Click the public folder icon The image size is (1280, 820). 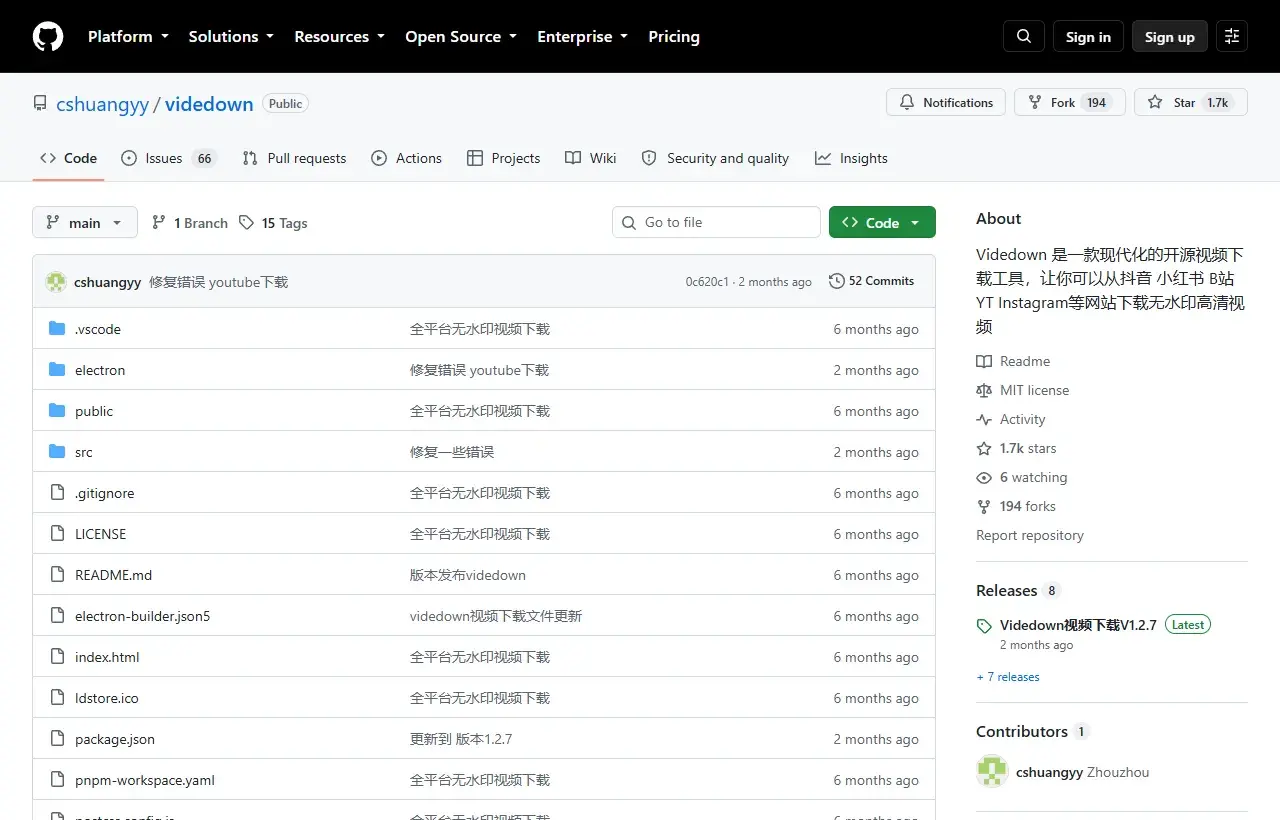[57, 411]
